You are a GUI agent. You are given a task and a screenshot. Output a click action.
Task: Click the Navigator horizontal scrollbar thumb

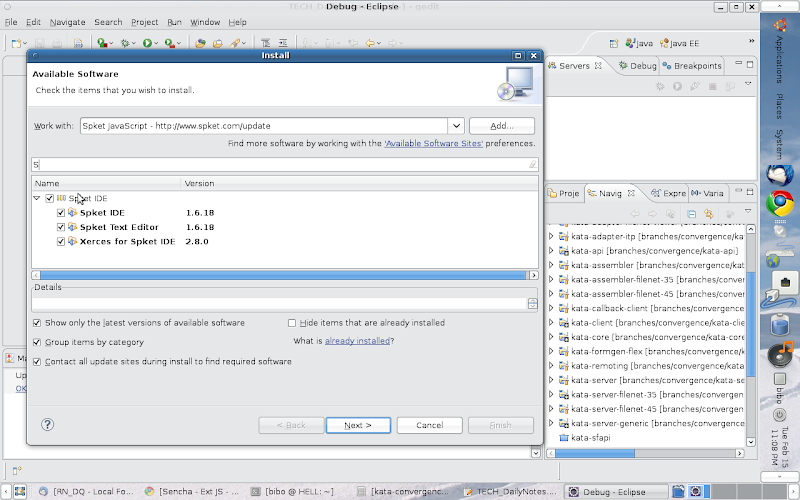595,453
